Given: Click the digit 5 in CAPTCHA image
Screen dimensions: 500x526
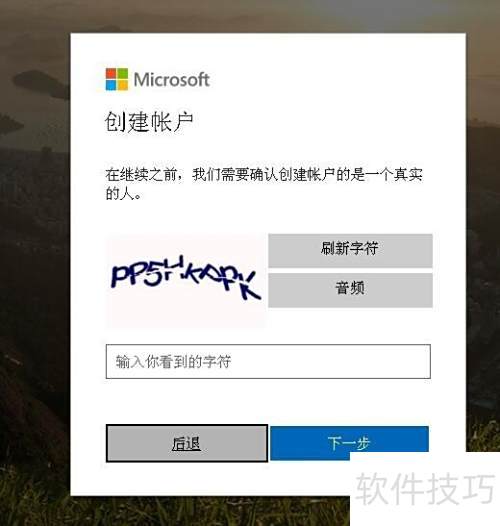Looking at the screenshot, I should [x=153, y=276].
